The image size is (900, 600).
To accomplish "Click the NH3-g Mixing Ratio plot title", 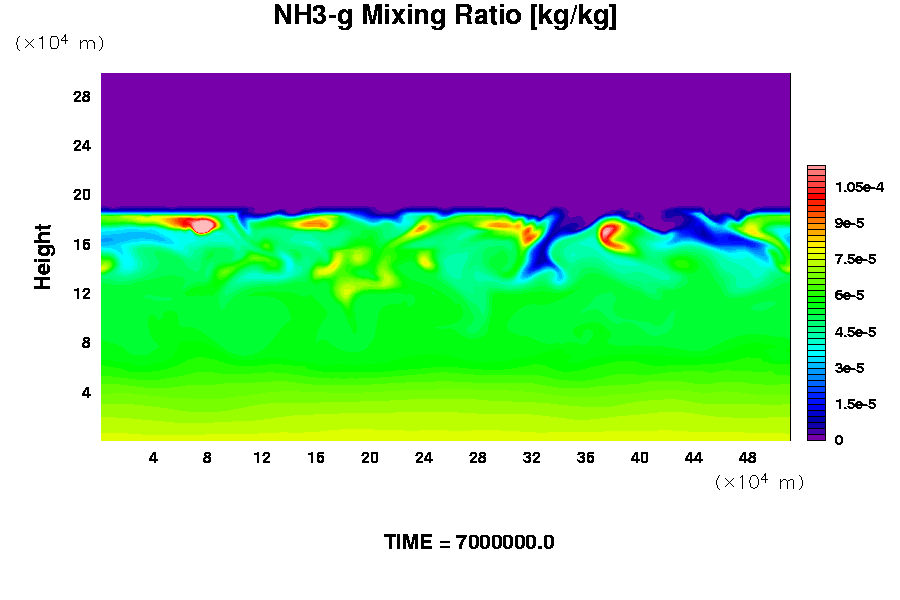I will [x=445, y=17].
